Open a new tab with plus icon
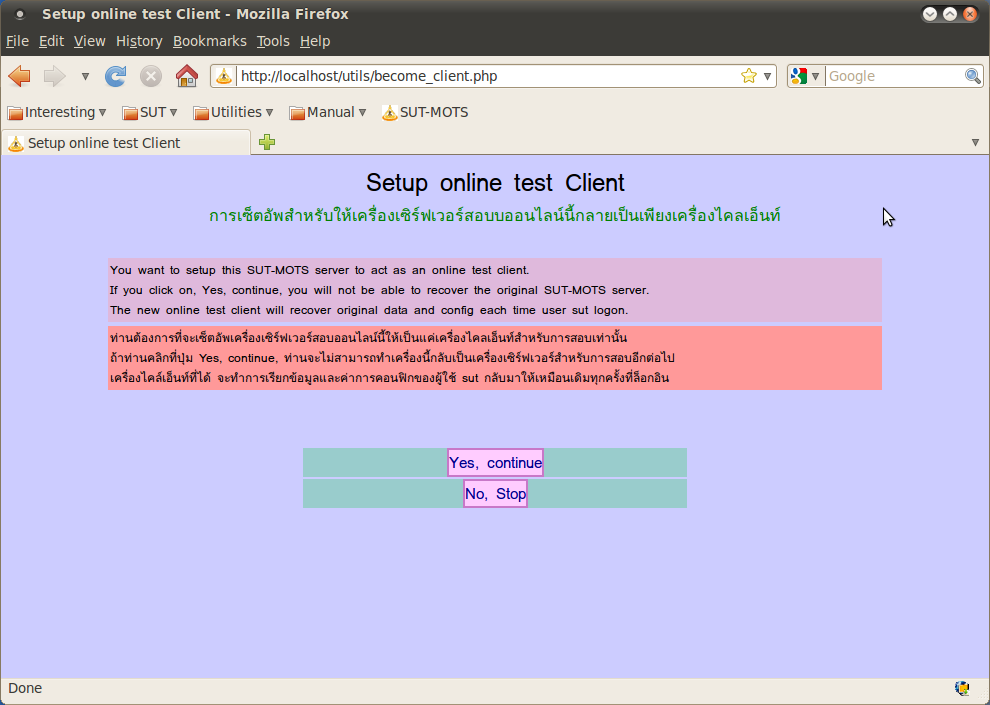 (267, 142)
